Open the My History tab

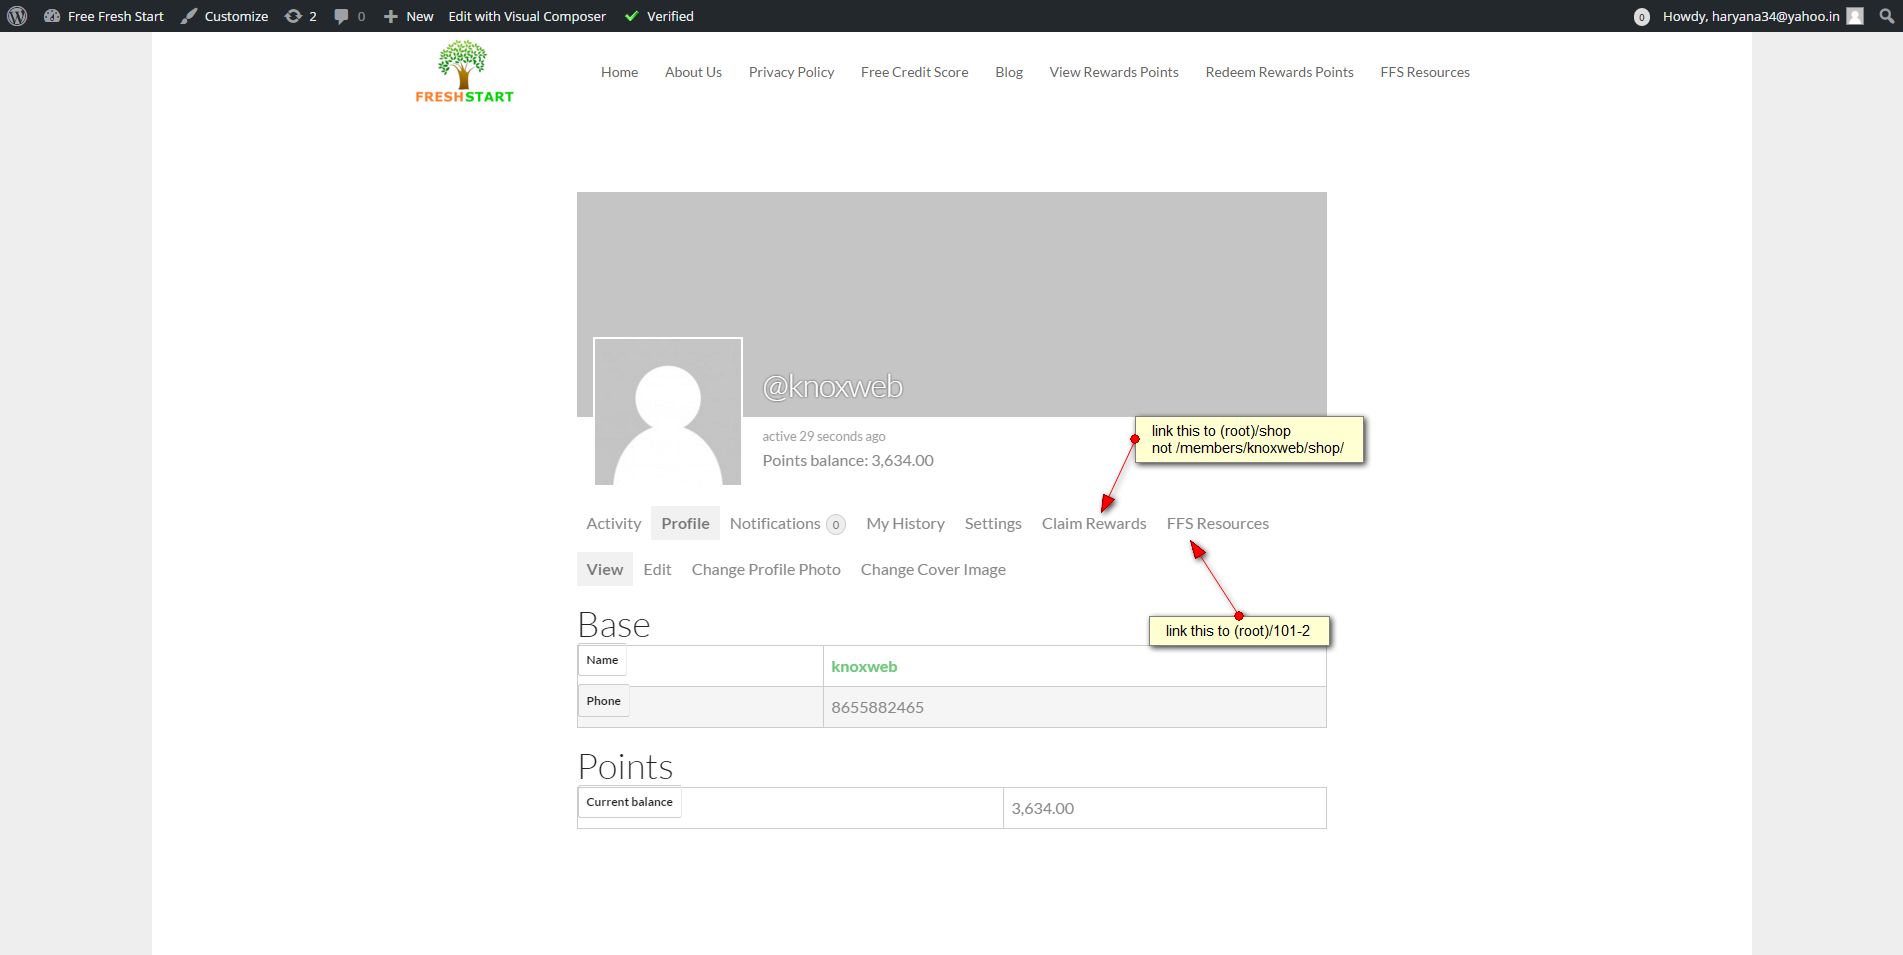pyautogui.click(x=905, y=523)
